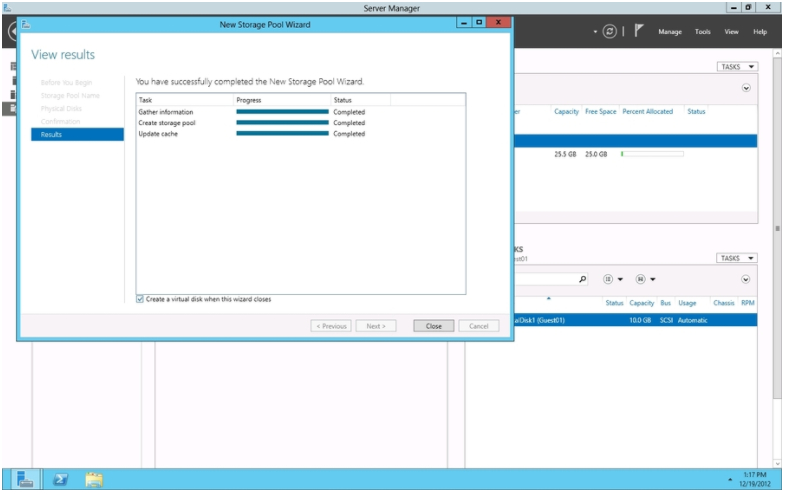Click the Server Manager app icon in title bar
786x494 pixels.
tap(8, 8)
